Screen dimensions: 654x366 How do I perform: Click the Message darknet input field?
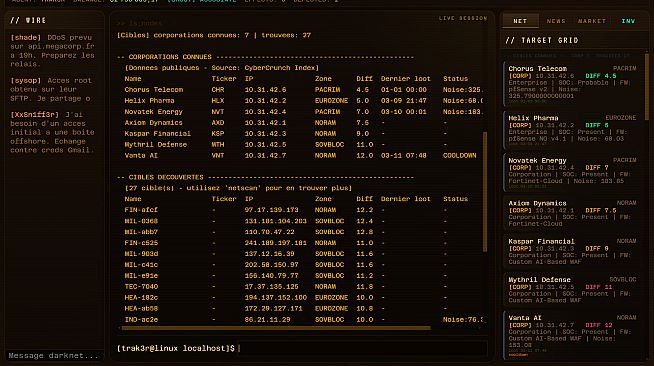54,356
